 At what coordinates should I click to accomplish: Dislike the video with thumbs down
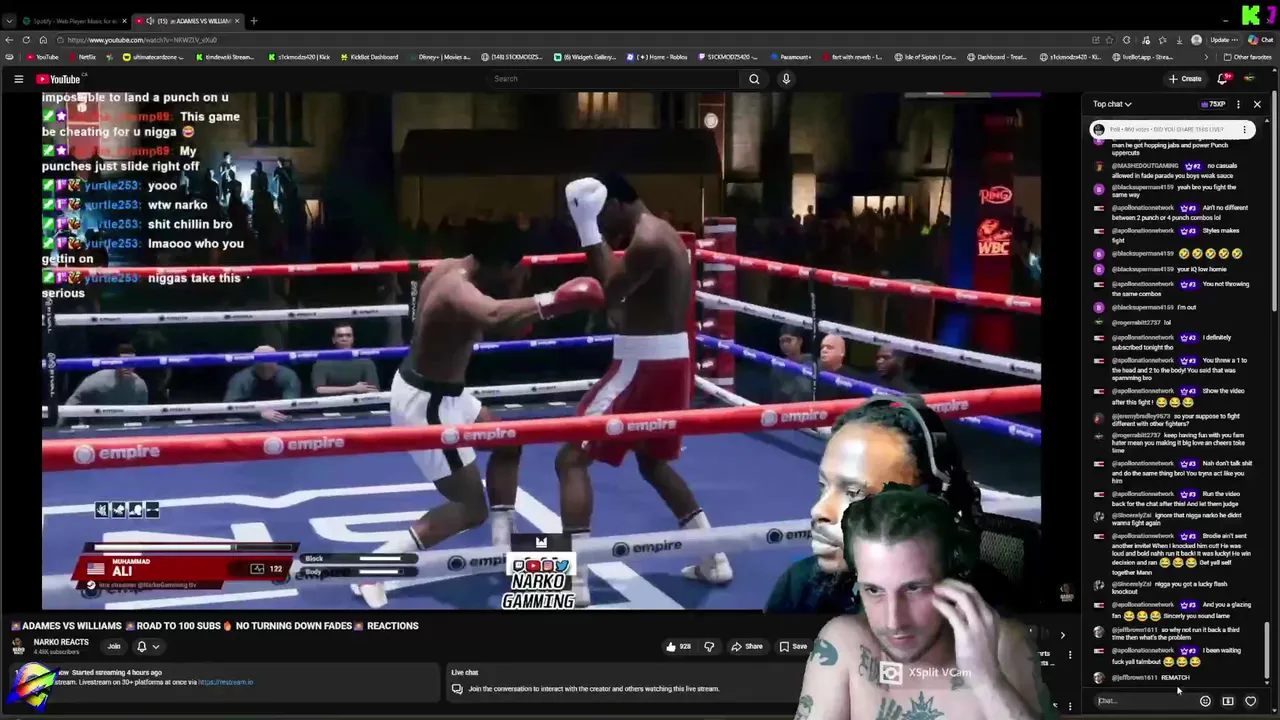(709, 647)
